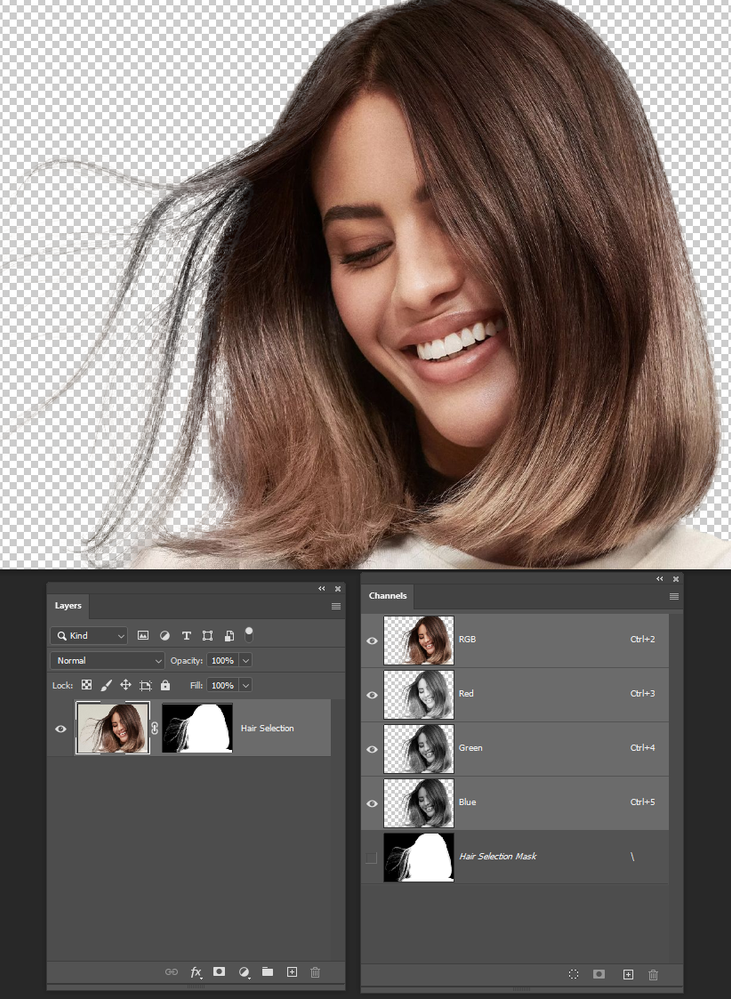Switch to the Channels tab

click(388, 596)
